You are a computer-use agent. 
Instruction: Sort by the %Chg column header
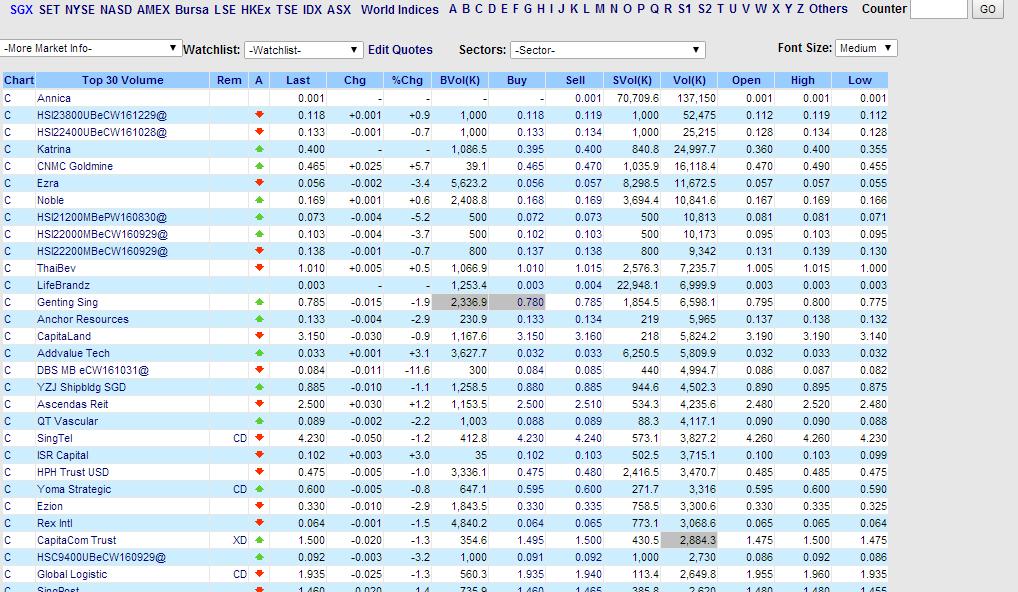pyautogui.click(x=407, y=80)
